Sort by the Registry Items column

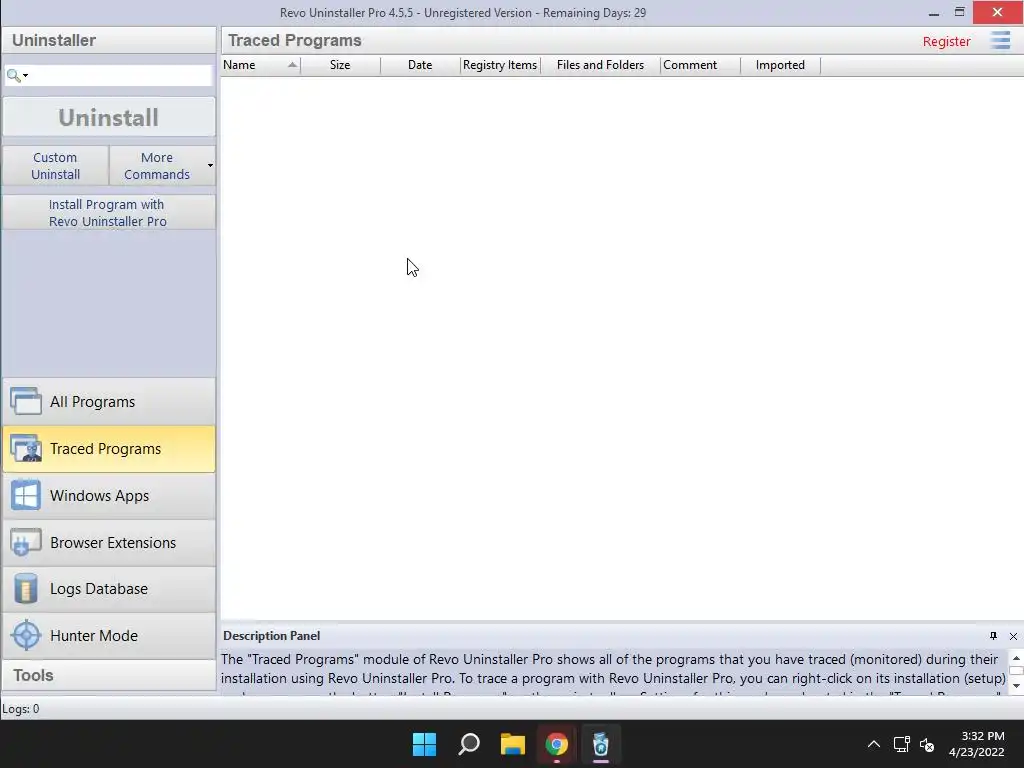click(500, 65)
